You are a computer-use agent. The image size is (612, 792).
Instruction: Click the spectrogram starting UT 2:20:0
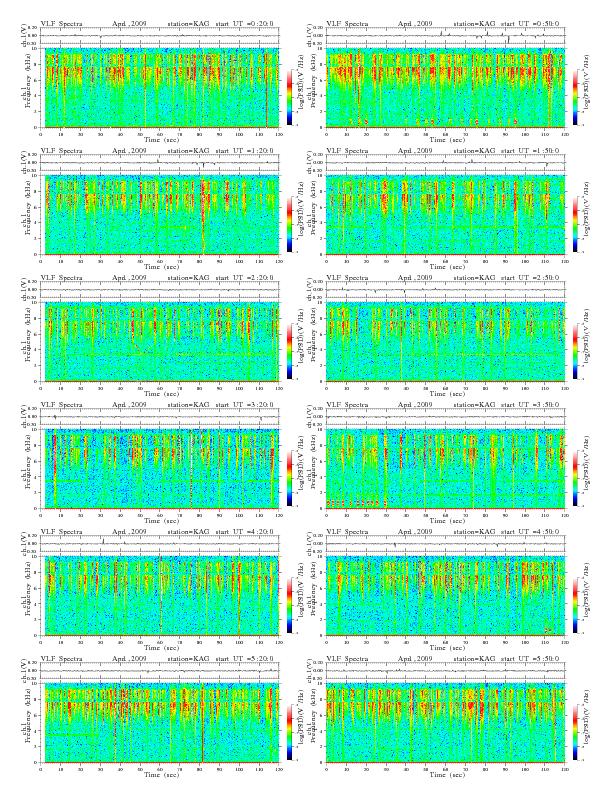[160, 341]
